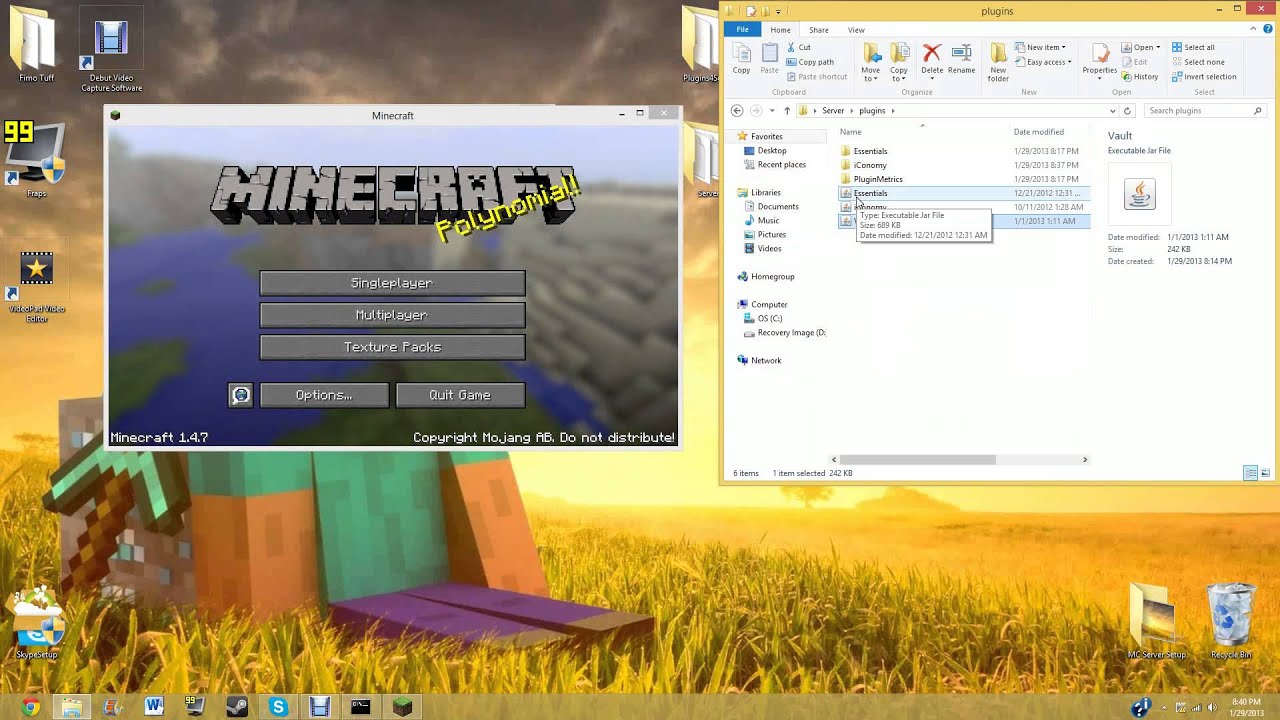This screenshot has height=720, width=1280.
Task: Click the New folder icon
Action: point(998,62)
